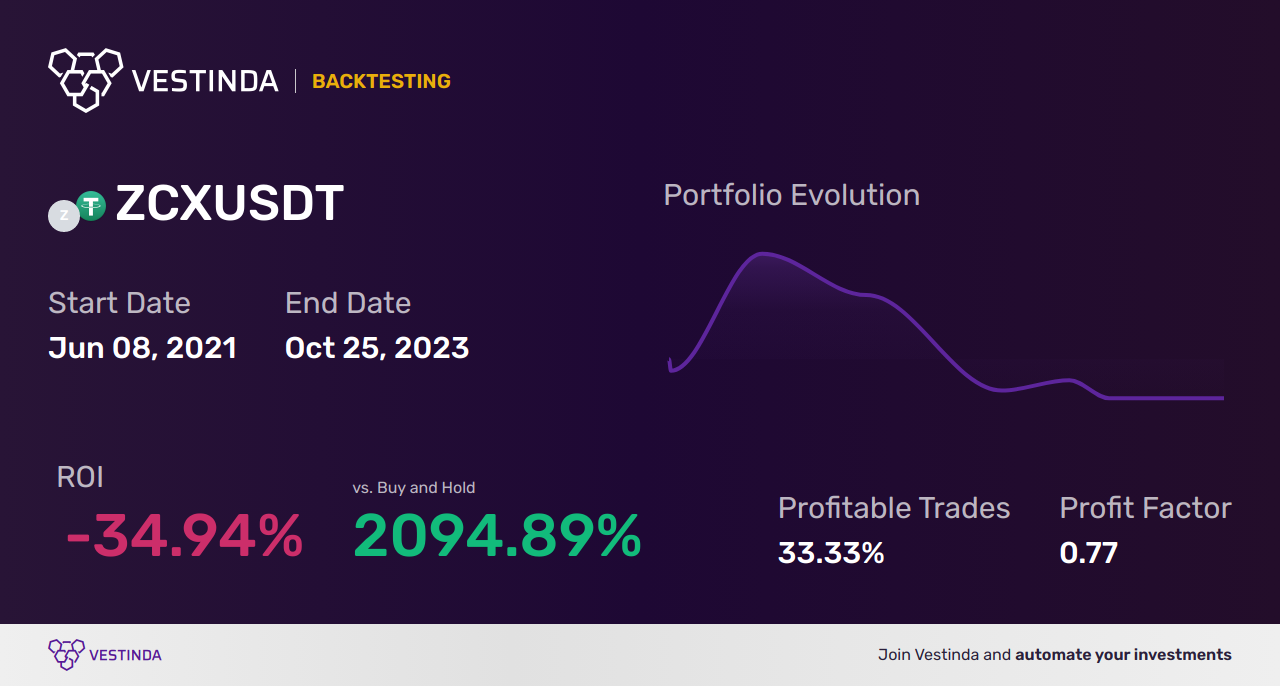1280x686 pixels.
Task: Click the footer VESTINDA wordmark
Action: [x=125, y=655]
